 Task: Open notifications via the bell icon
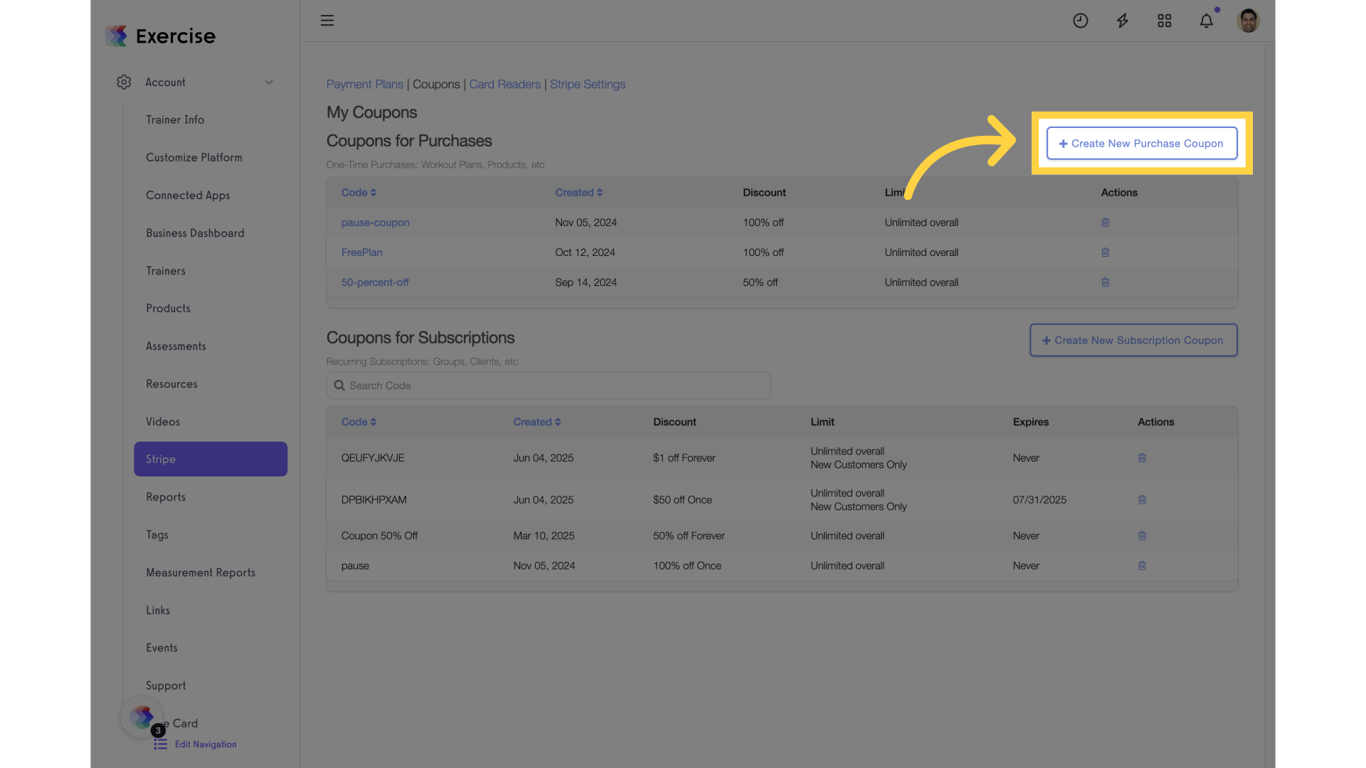[1206, 20]
